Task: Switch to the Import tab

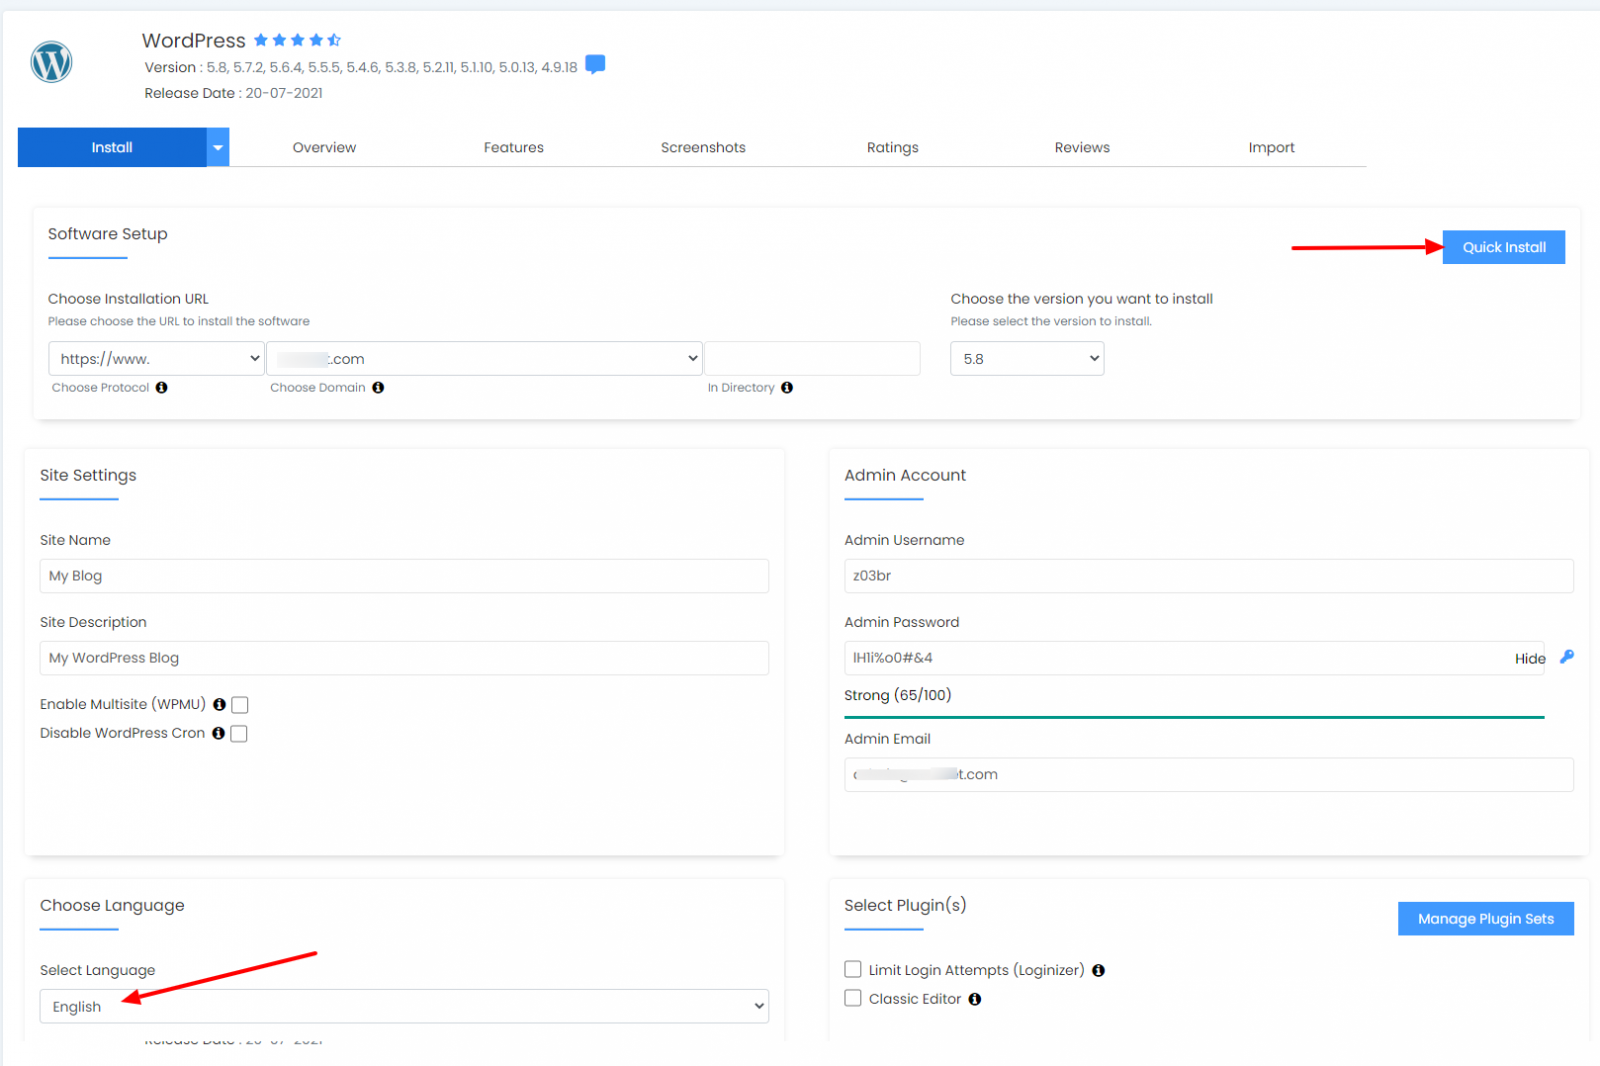Action: coord(1271,147)
